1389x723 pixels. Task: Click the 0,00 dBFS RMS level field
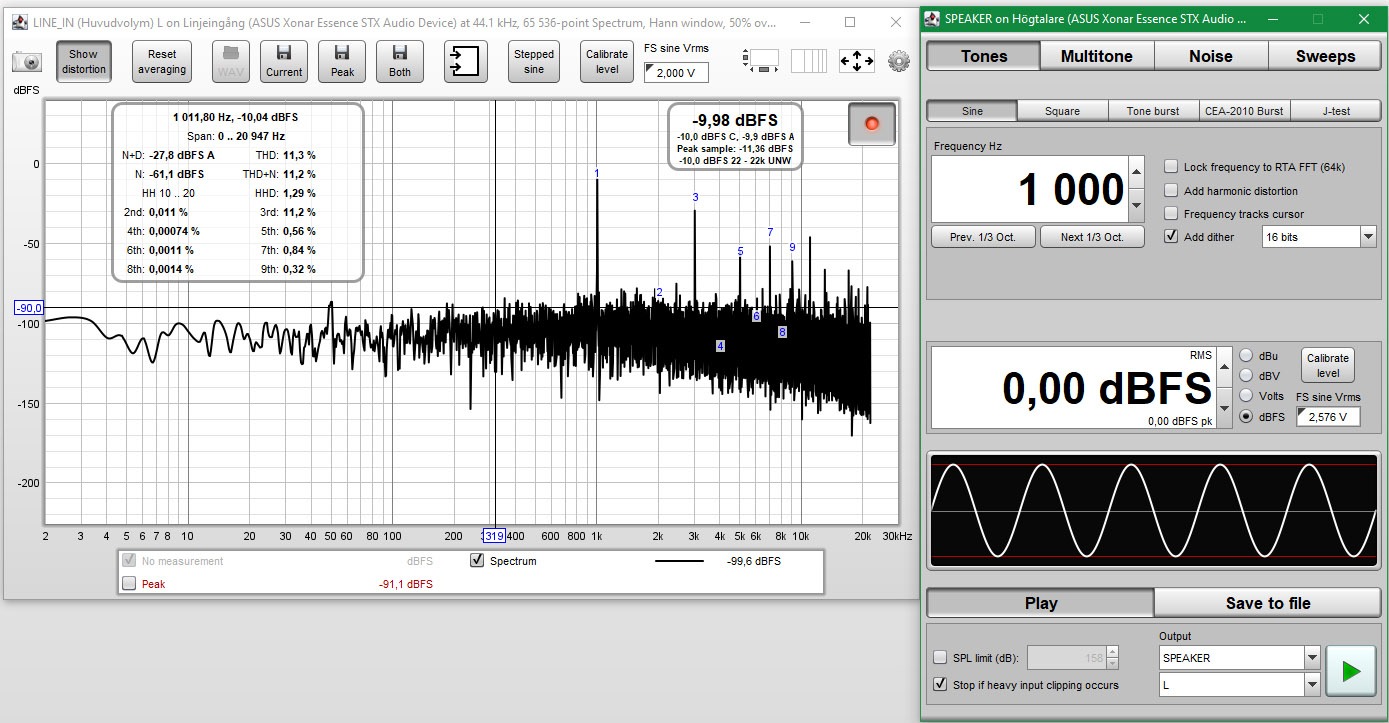tap(1073, 388)
